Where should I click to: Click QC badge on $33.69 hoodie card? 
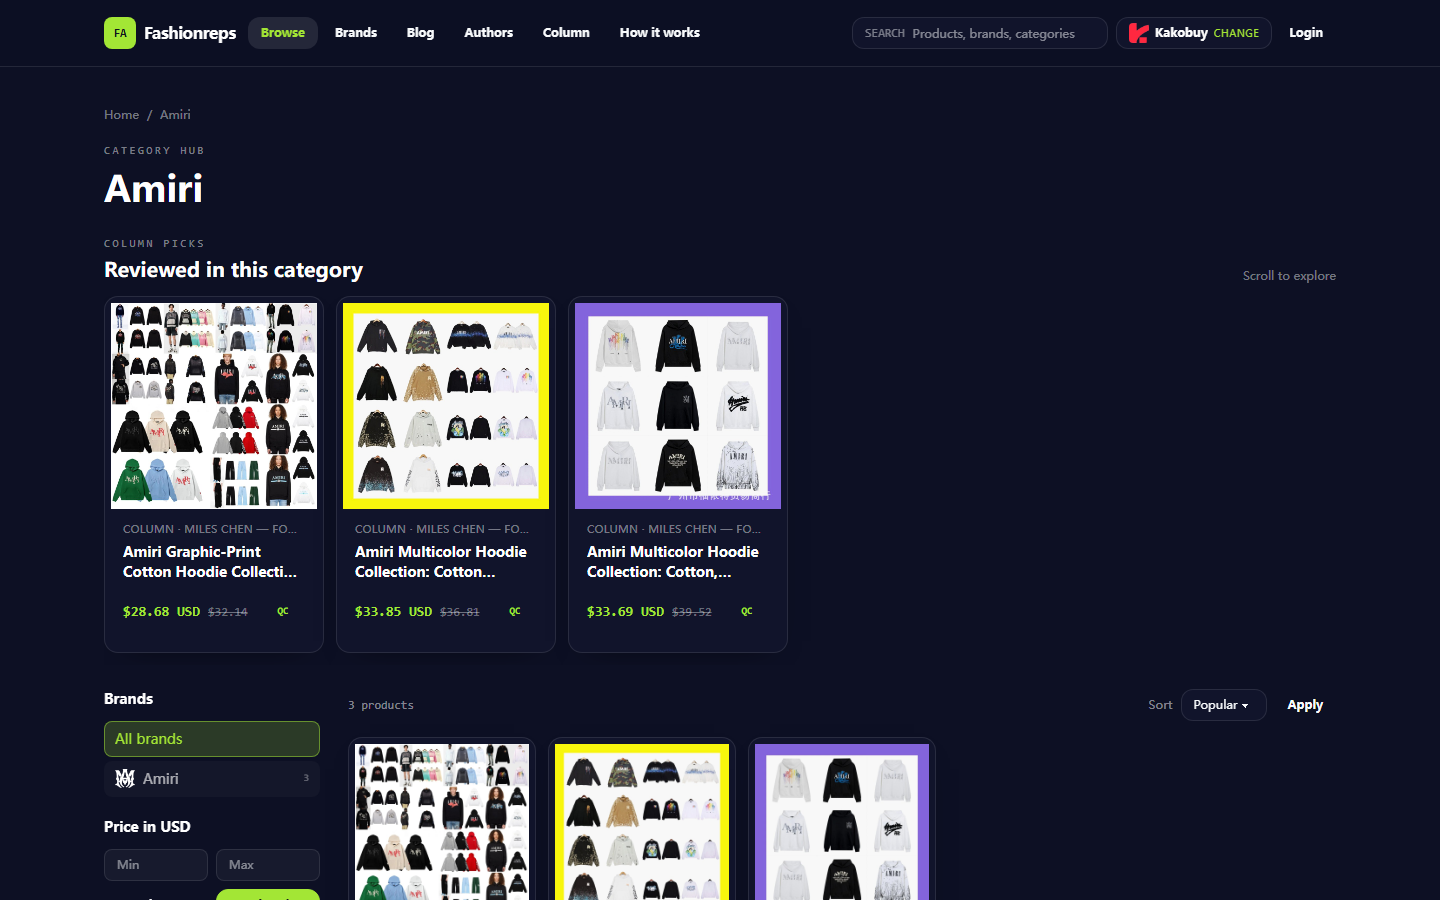(747, 611)
